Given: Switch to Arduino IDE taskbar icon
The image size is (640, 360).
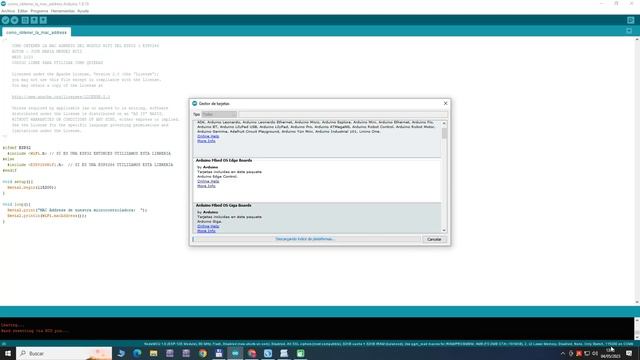Looking at the screenshot, I should point(235,353).
